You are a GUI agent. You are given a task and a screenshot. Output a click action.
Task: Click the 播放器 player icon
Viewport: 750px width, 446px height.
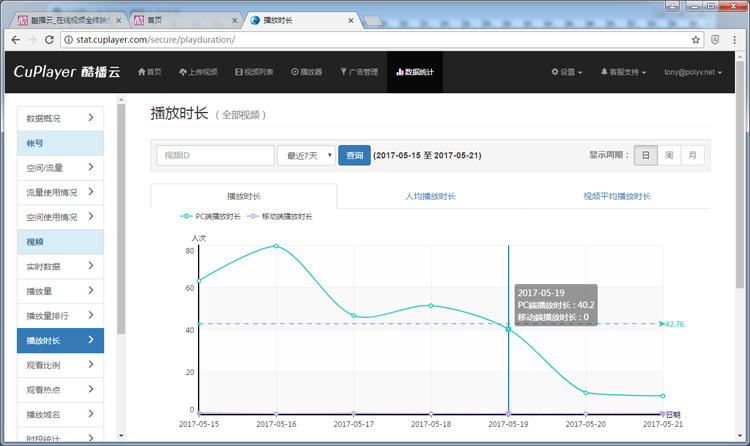[294, 72]
